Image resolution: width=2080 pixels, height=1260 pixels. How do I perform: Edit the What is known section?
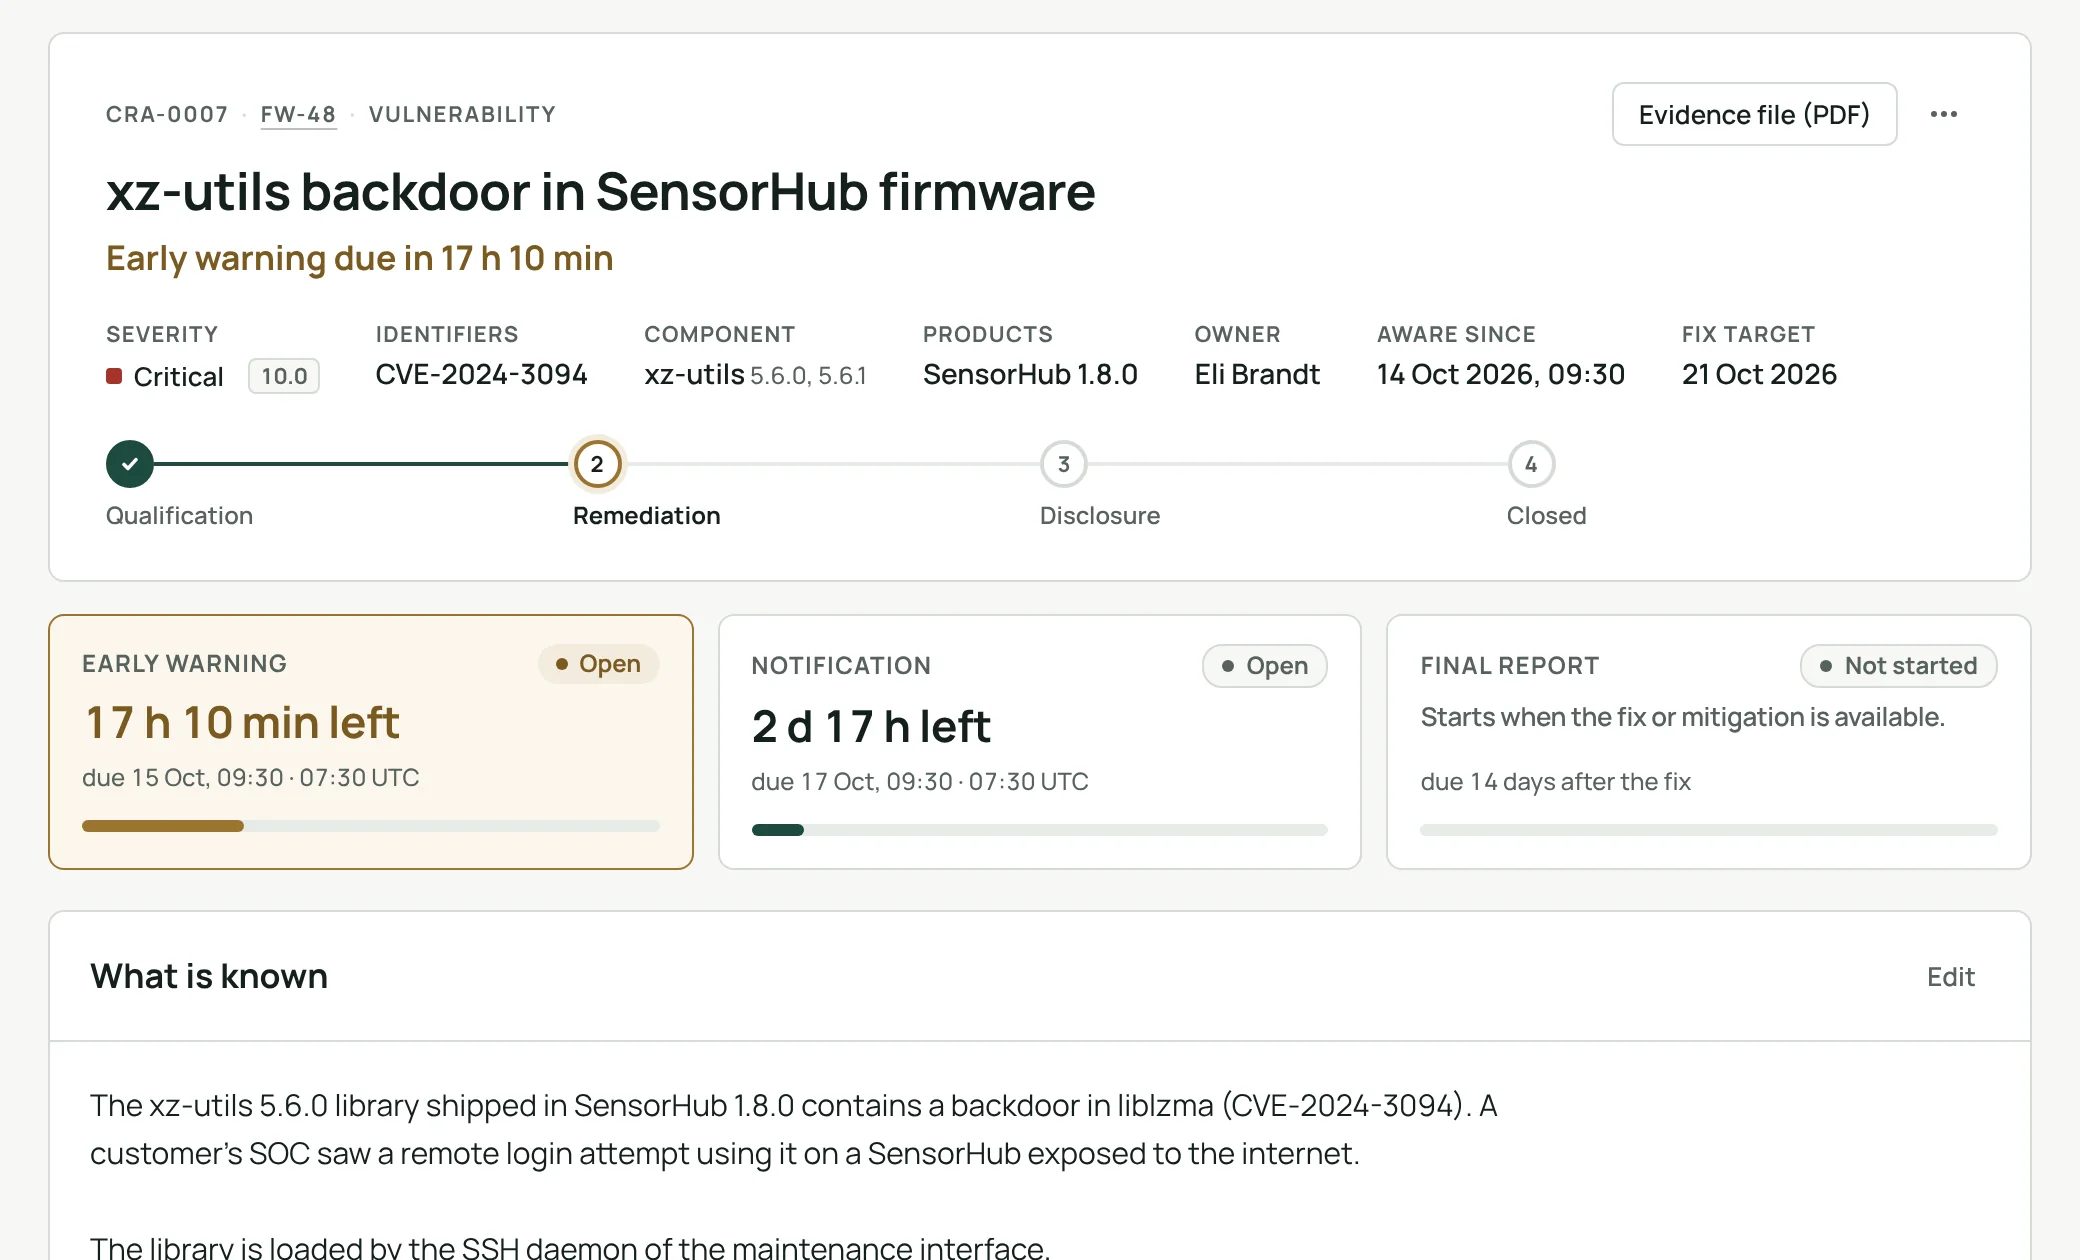pyautogui.click(x=1950, y=976)
